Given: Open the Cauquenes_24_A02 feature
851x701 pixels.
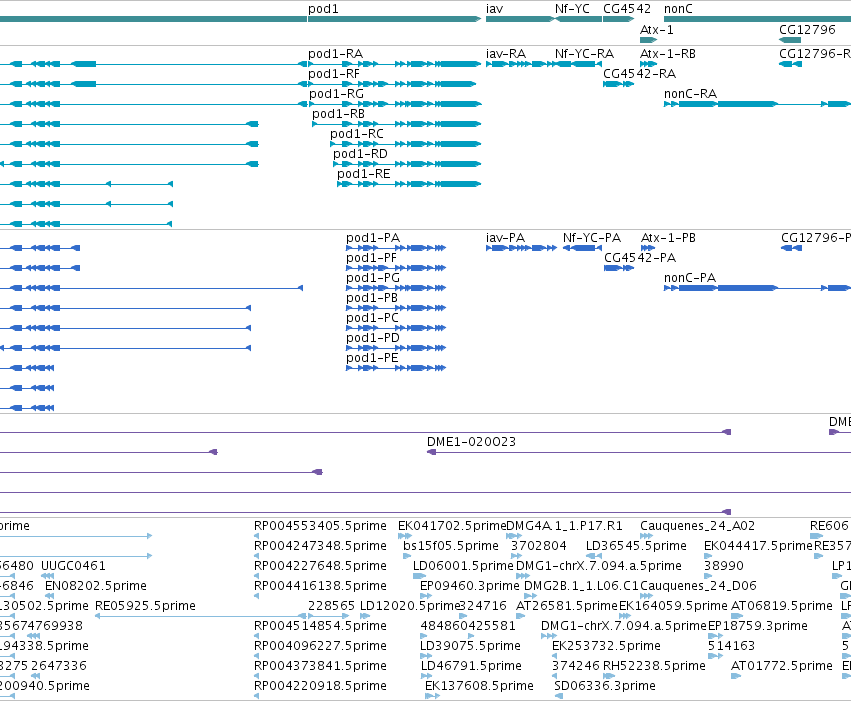Looking at the screenshot, I should point(697,526).
